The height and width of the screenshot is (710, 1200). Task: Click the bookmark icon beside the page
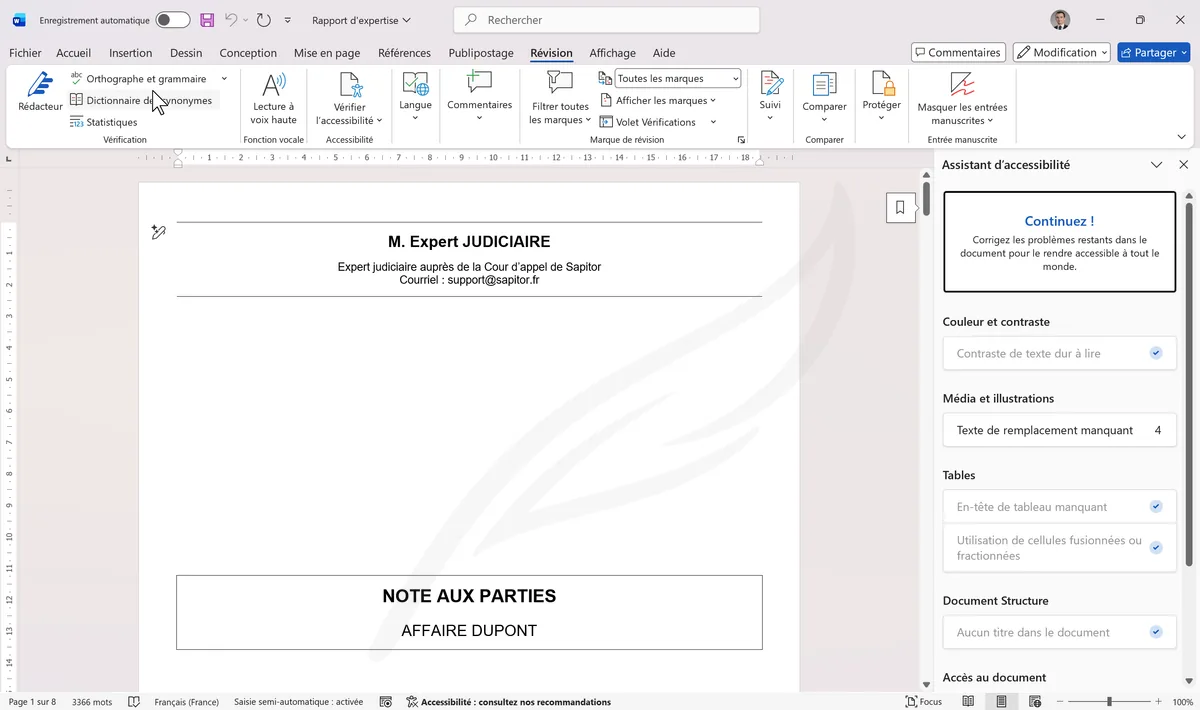900,208
